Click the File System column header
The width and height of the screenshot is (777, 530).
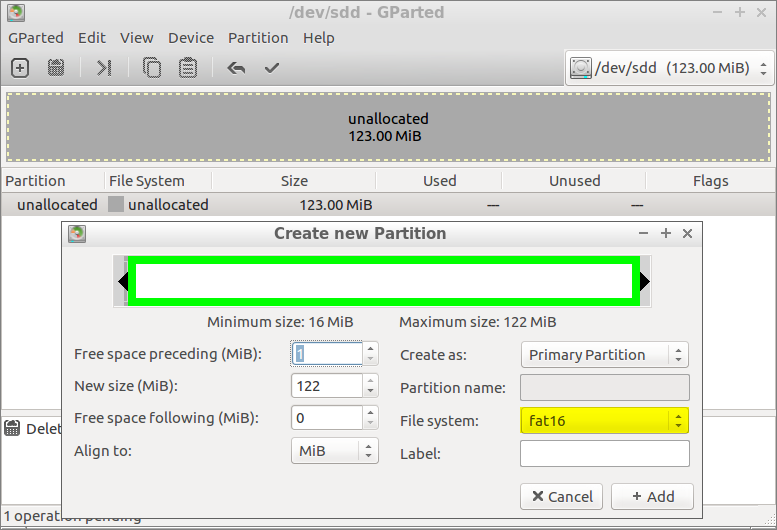click(x=158, y=181)
